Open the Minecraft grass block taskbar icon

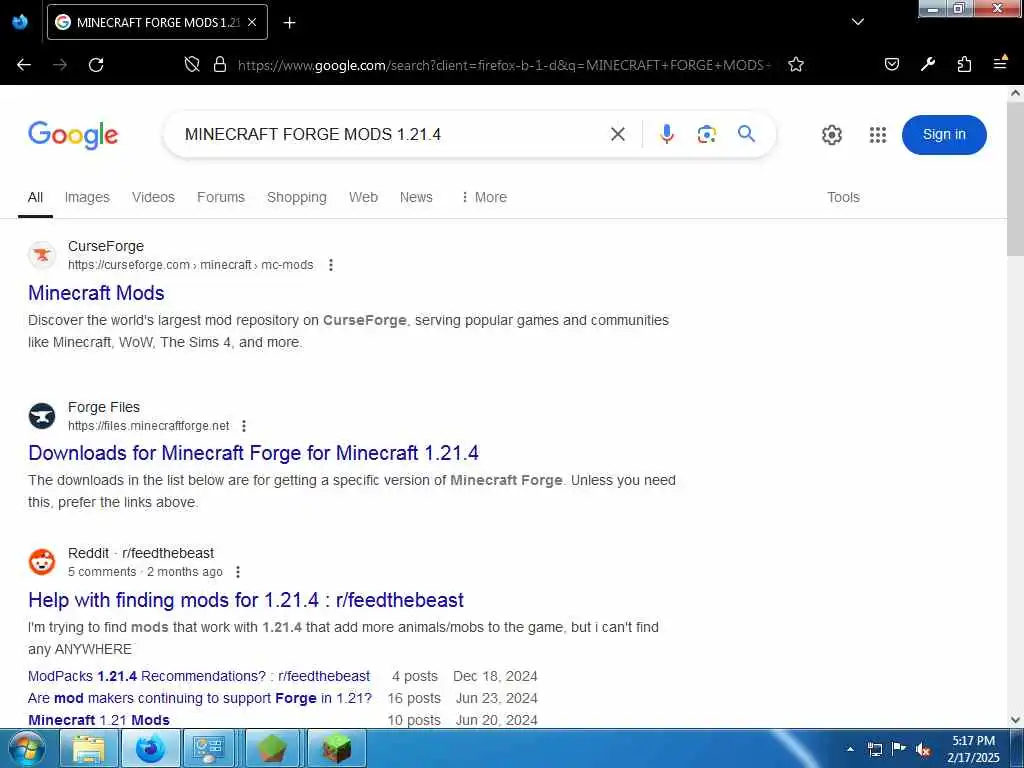click(x=335, y=749)
